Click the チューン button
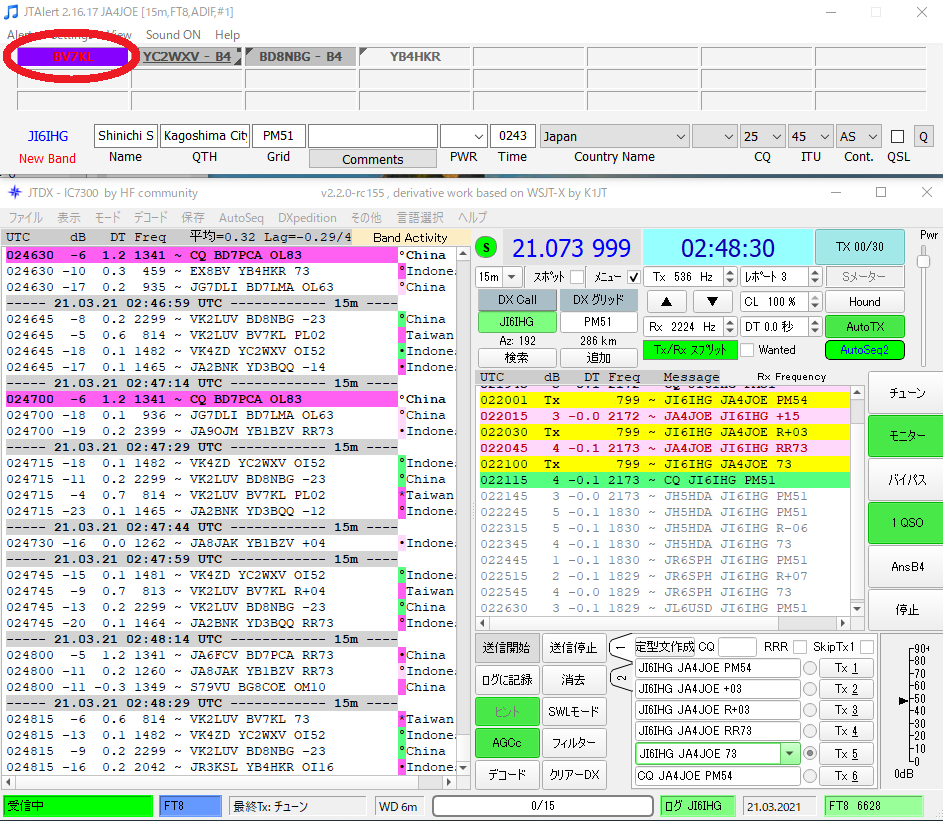The height and width of the screenshot is (821, 943). click(906, 393)
